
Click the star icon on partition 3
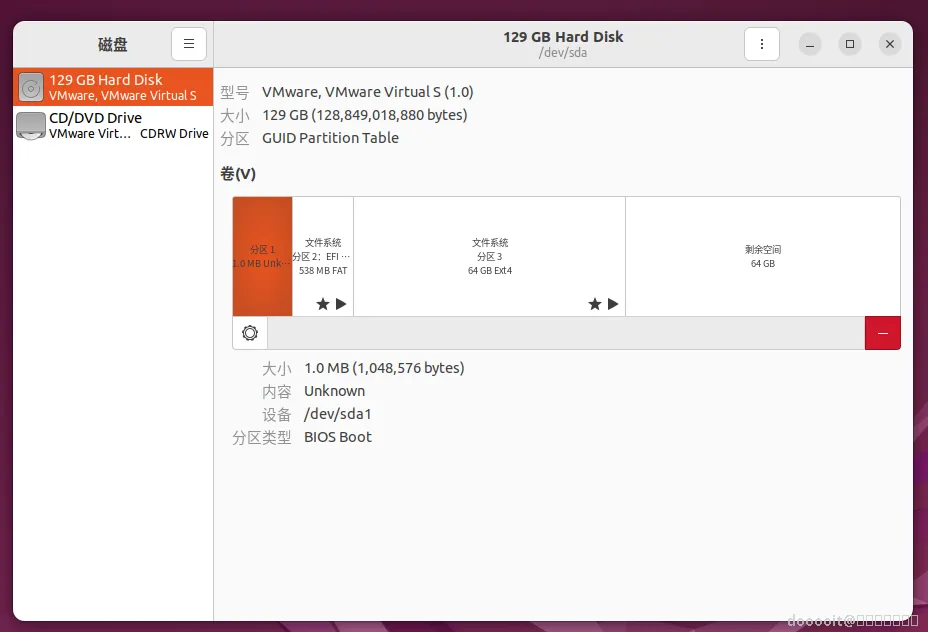coord(595,304)
